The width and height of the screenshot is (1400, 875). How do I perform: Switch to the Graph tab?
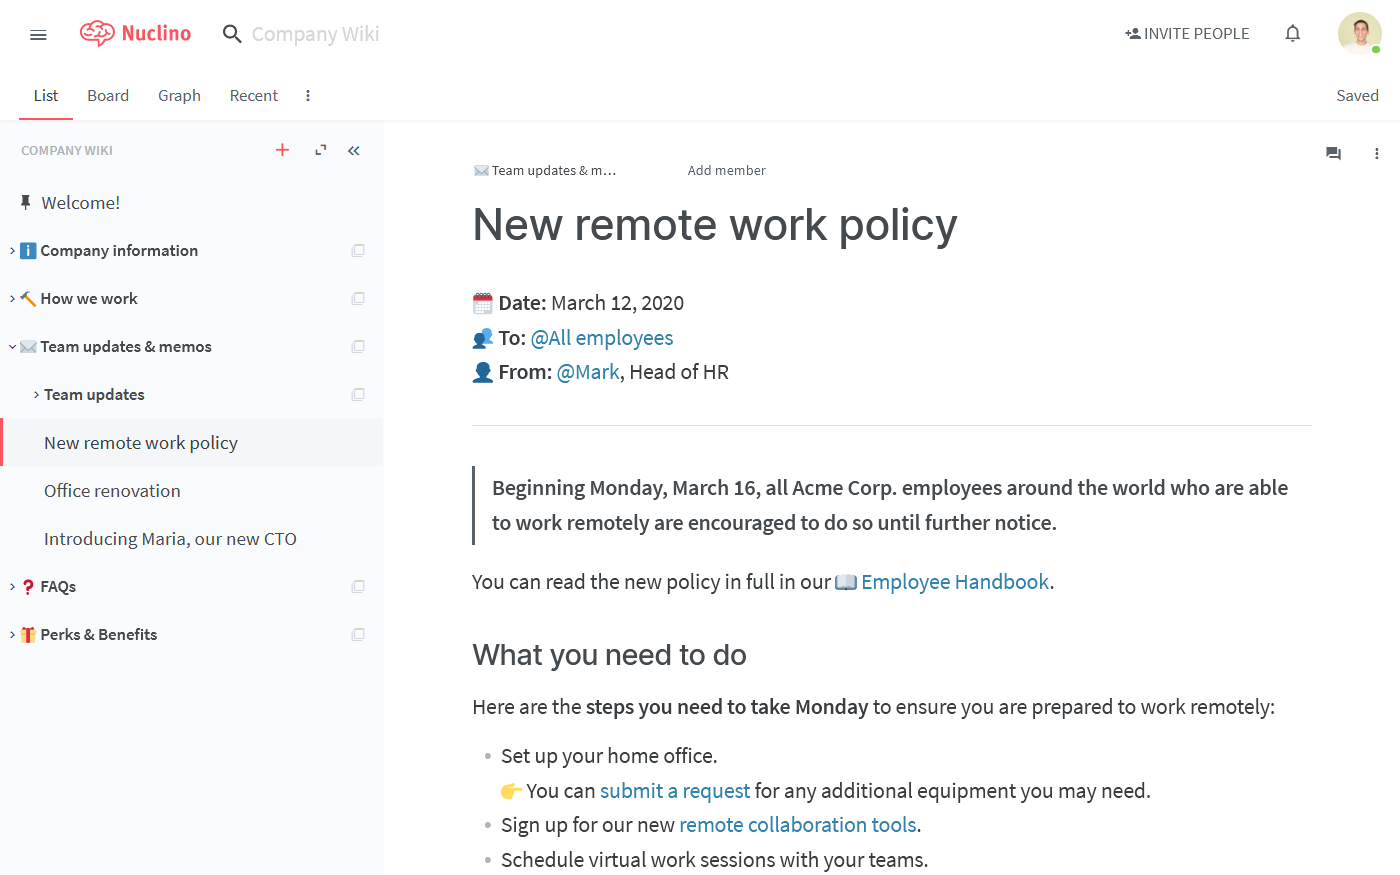tap(179, 95)
